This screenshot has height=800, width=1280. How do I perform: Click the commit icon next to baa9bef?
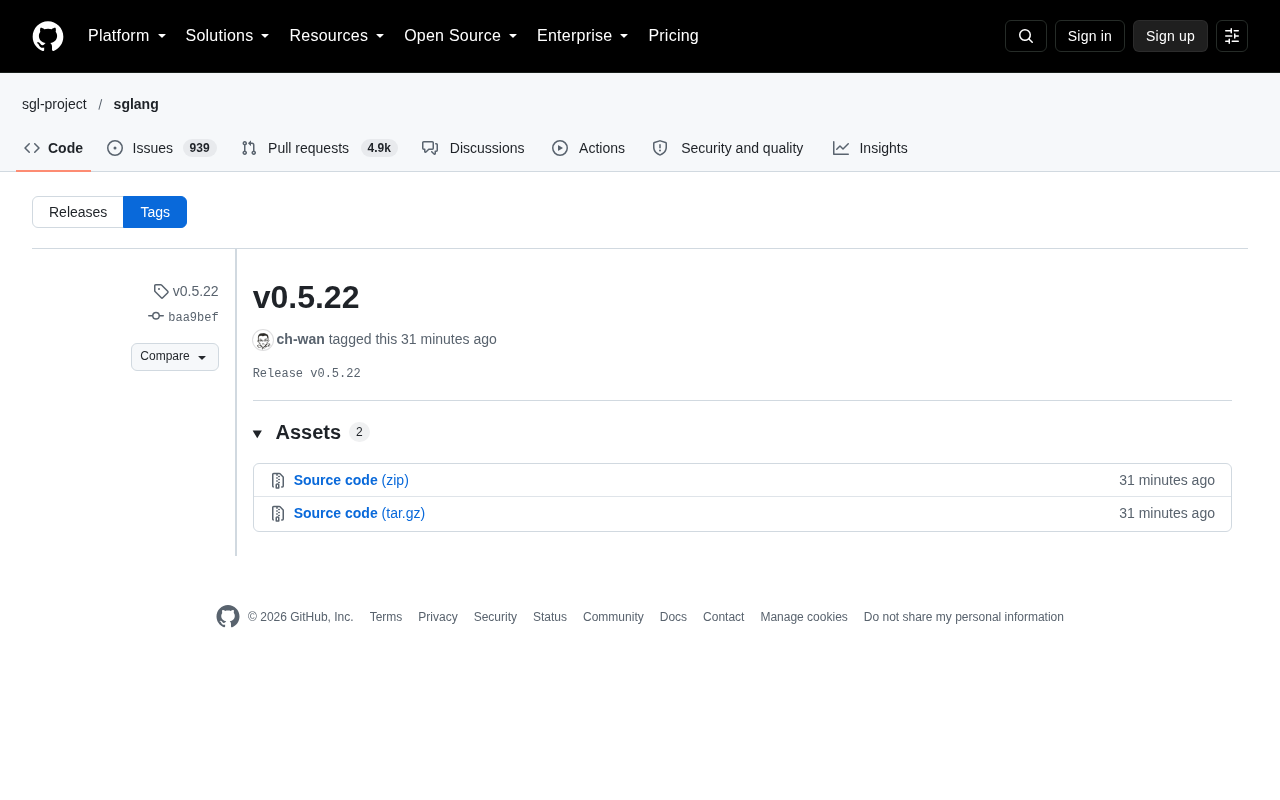[x=156, y=316]
